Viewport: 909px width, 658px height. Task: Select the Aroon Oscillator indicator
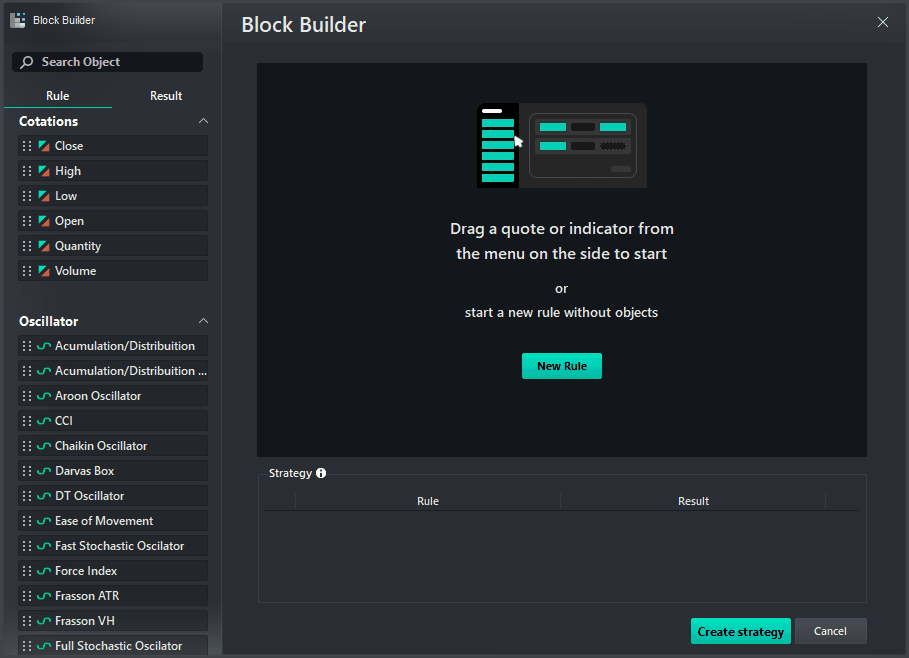tap(113, 396)
